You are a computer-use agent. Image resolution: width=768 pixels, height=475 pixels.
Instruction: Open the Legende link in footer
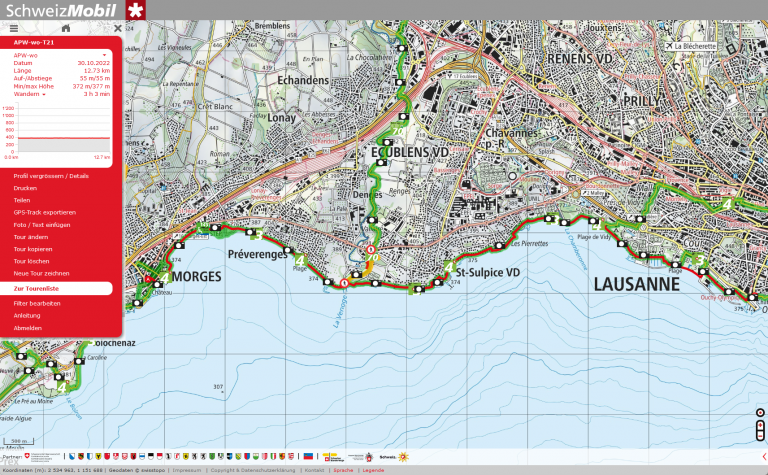pos(373,469)
